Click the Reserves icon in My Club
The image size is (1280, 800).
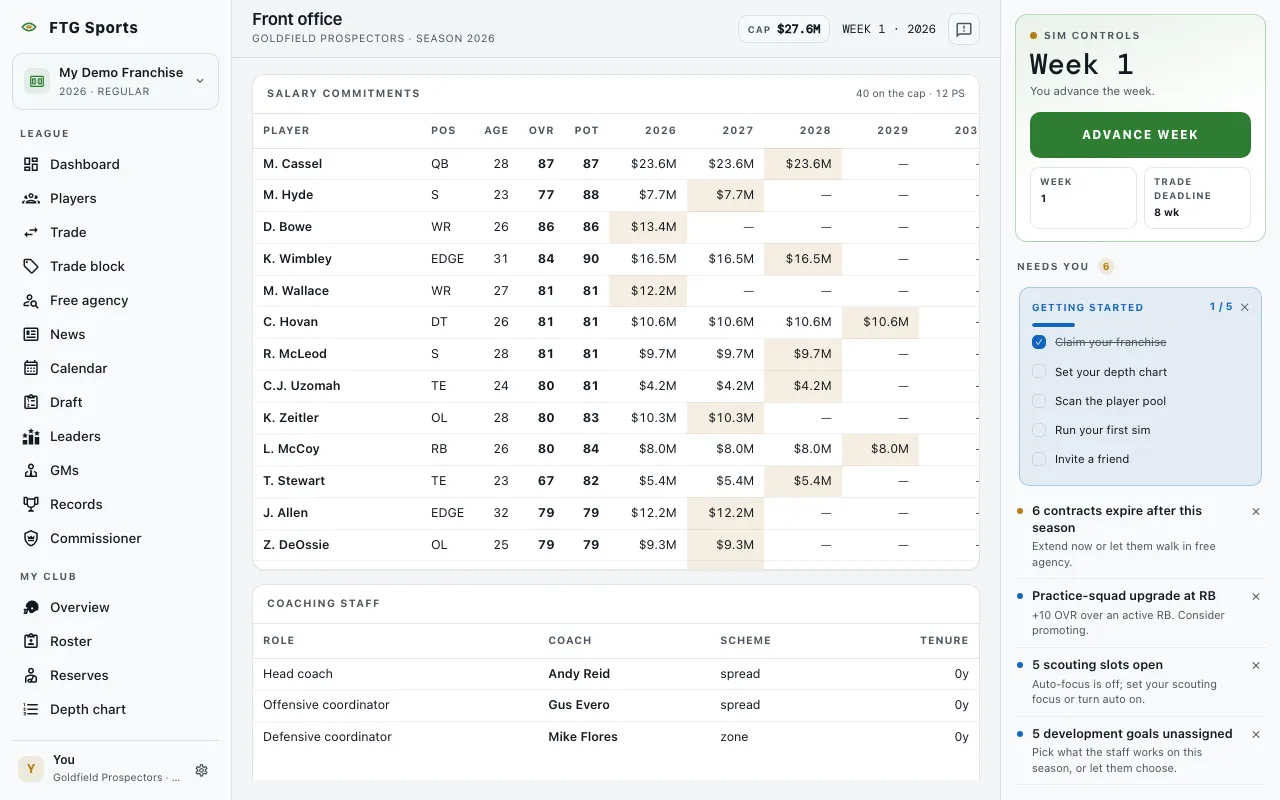click(31, 675)
